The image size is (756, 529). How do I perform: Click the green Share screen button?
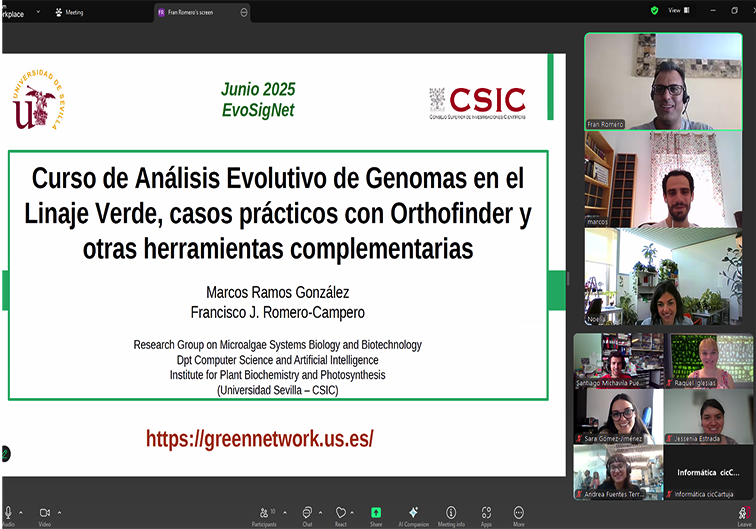click(x=376, y=512)
